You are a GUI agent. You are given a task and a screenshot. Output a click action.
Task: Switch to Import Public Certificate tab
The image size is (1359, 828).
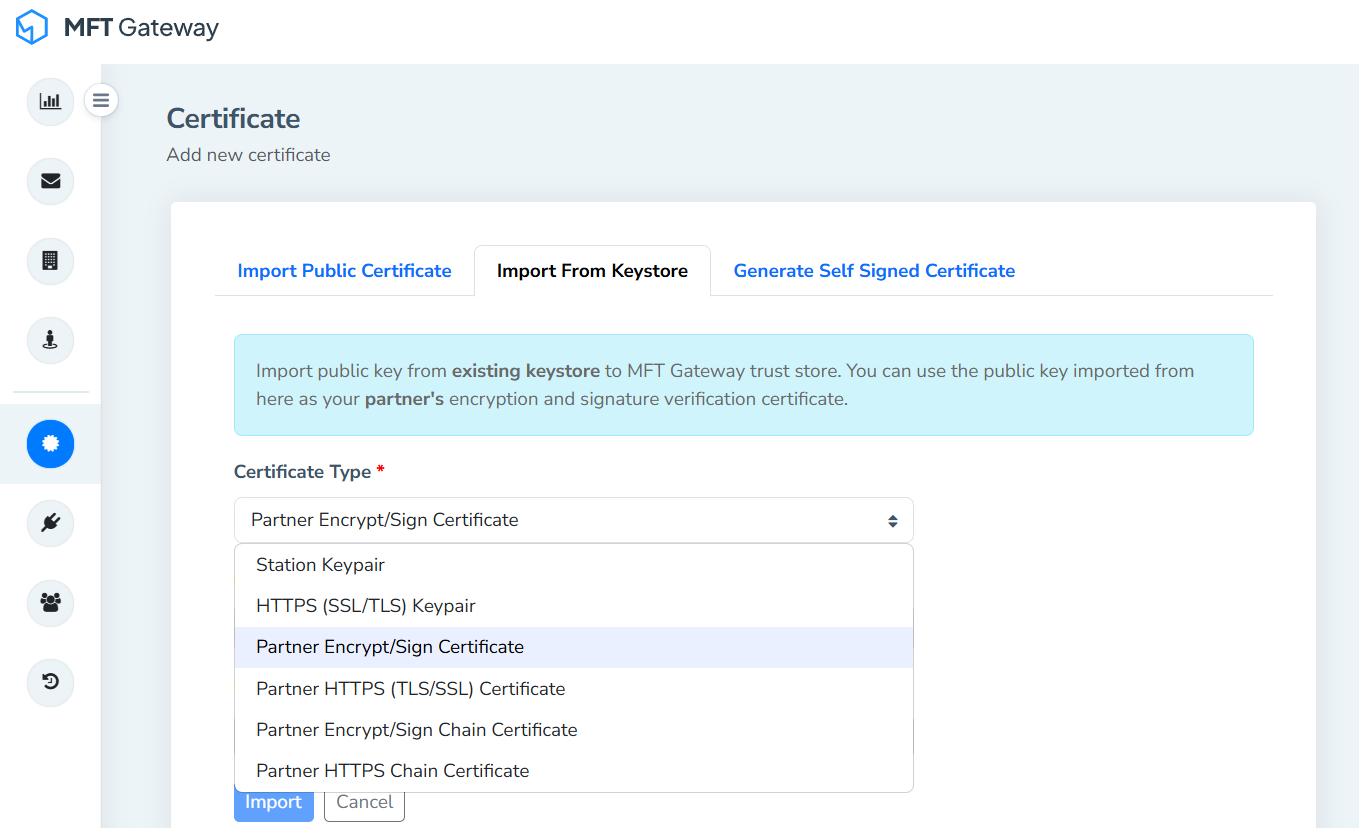tap(344, 271)
